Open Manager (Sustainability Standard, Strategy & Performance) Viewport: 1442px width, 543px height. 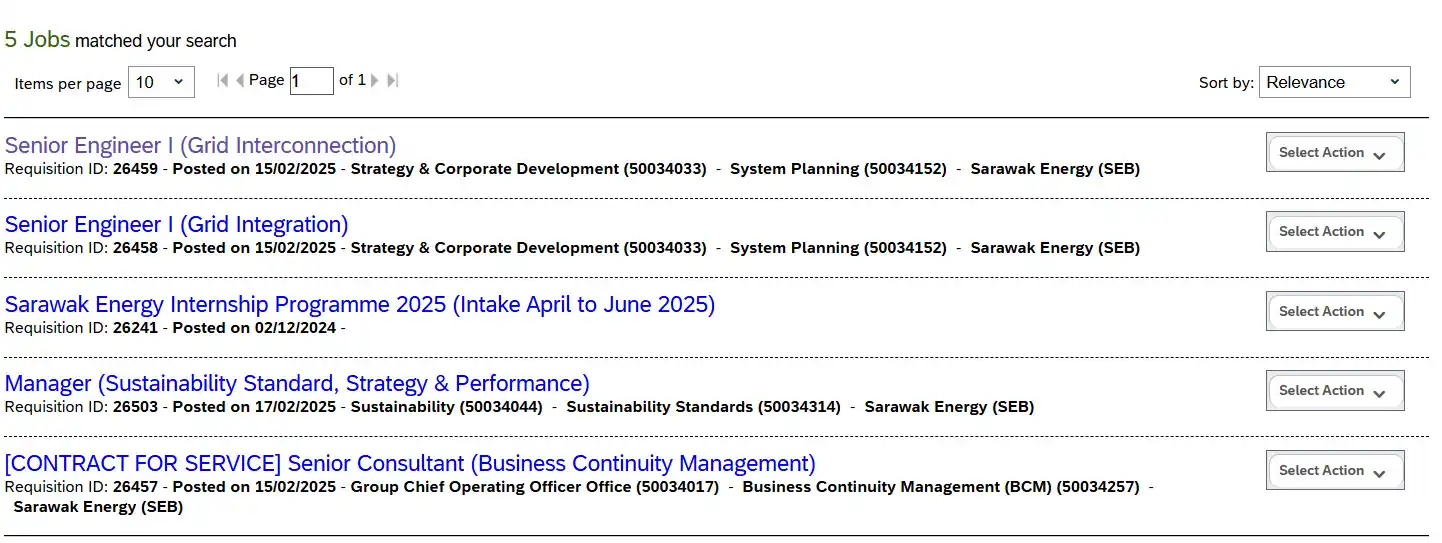pos(297,383)
